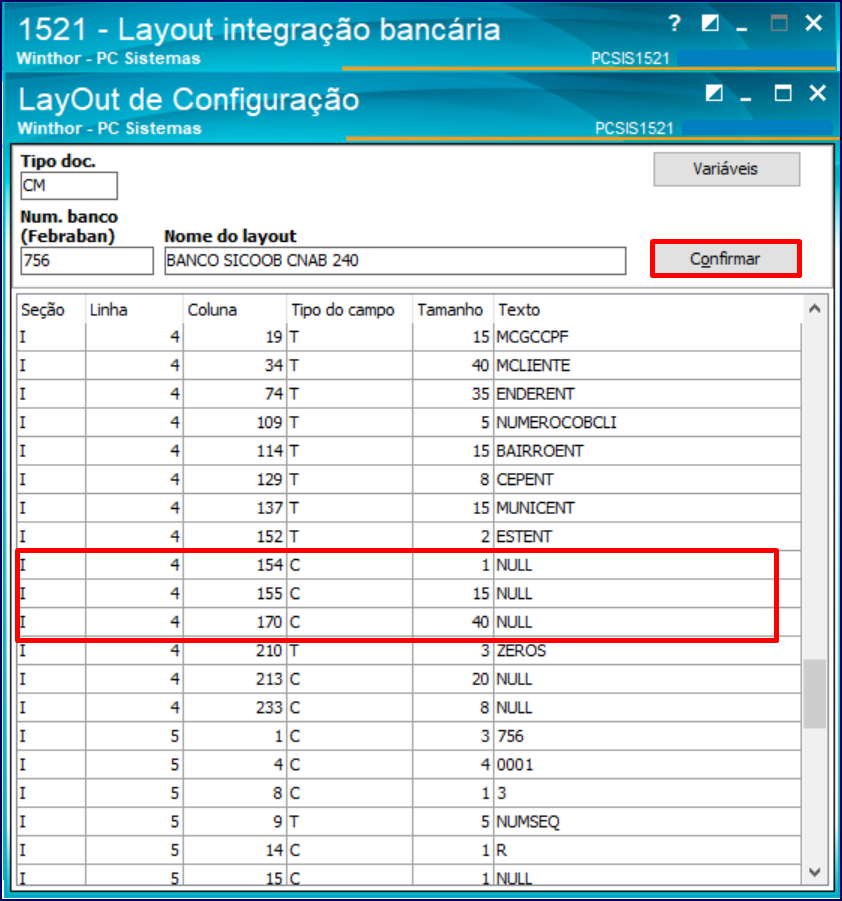Click the Tamanho column header
Image resolution: width=842 pixels, height=901 pixels.
click(453, 310)
